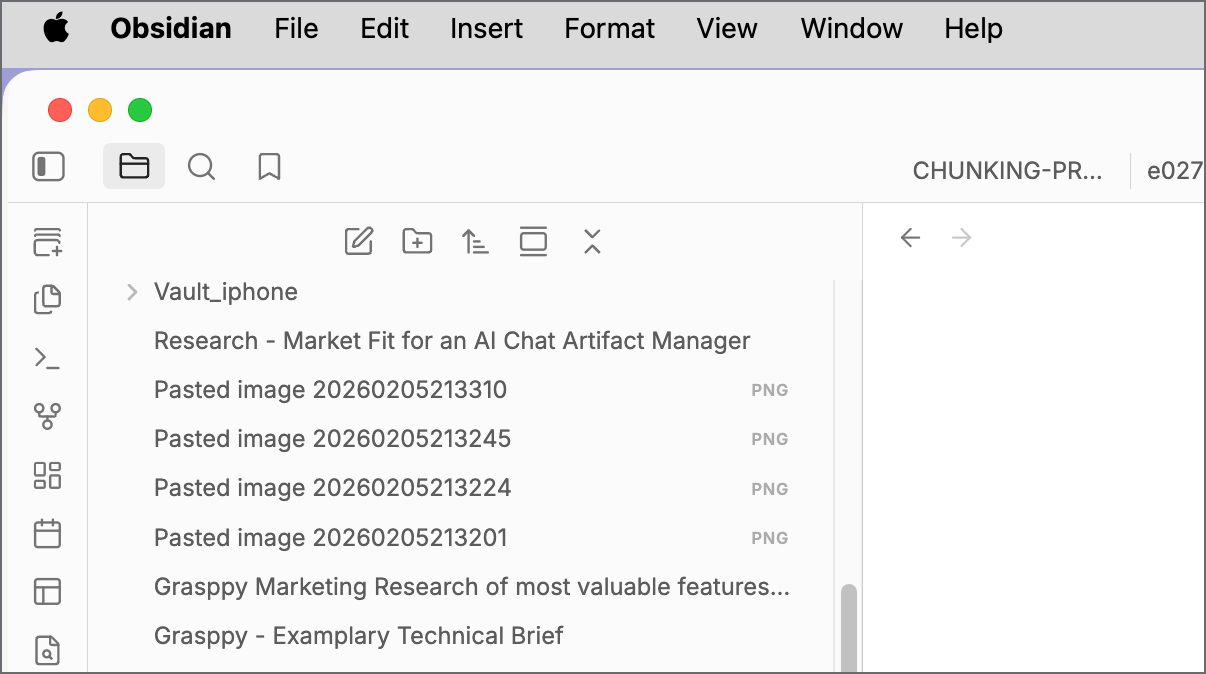The height and width of the screenshot is (674, 1206).
Task: Open the Insert menu
Action: coord(487,28)
